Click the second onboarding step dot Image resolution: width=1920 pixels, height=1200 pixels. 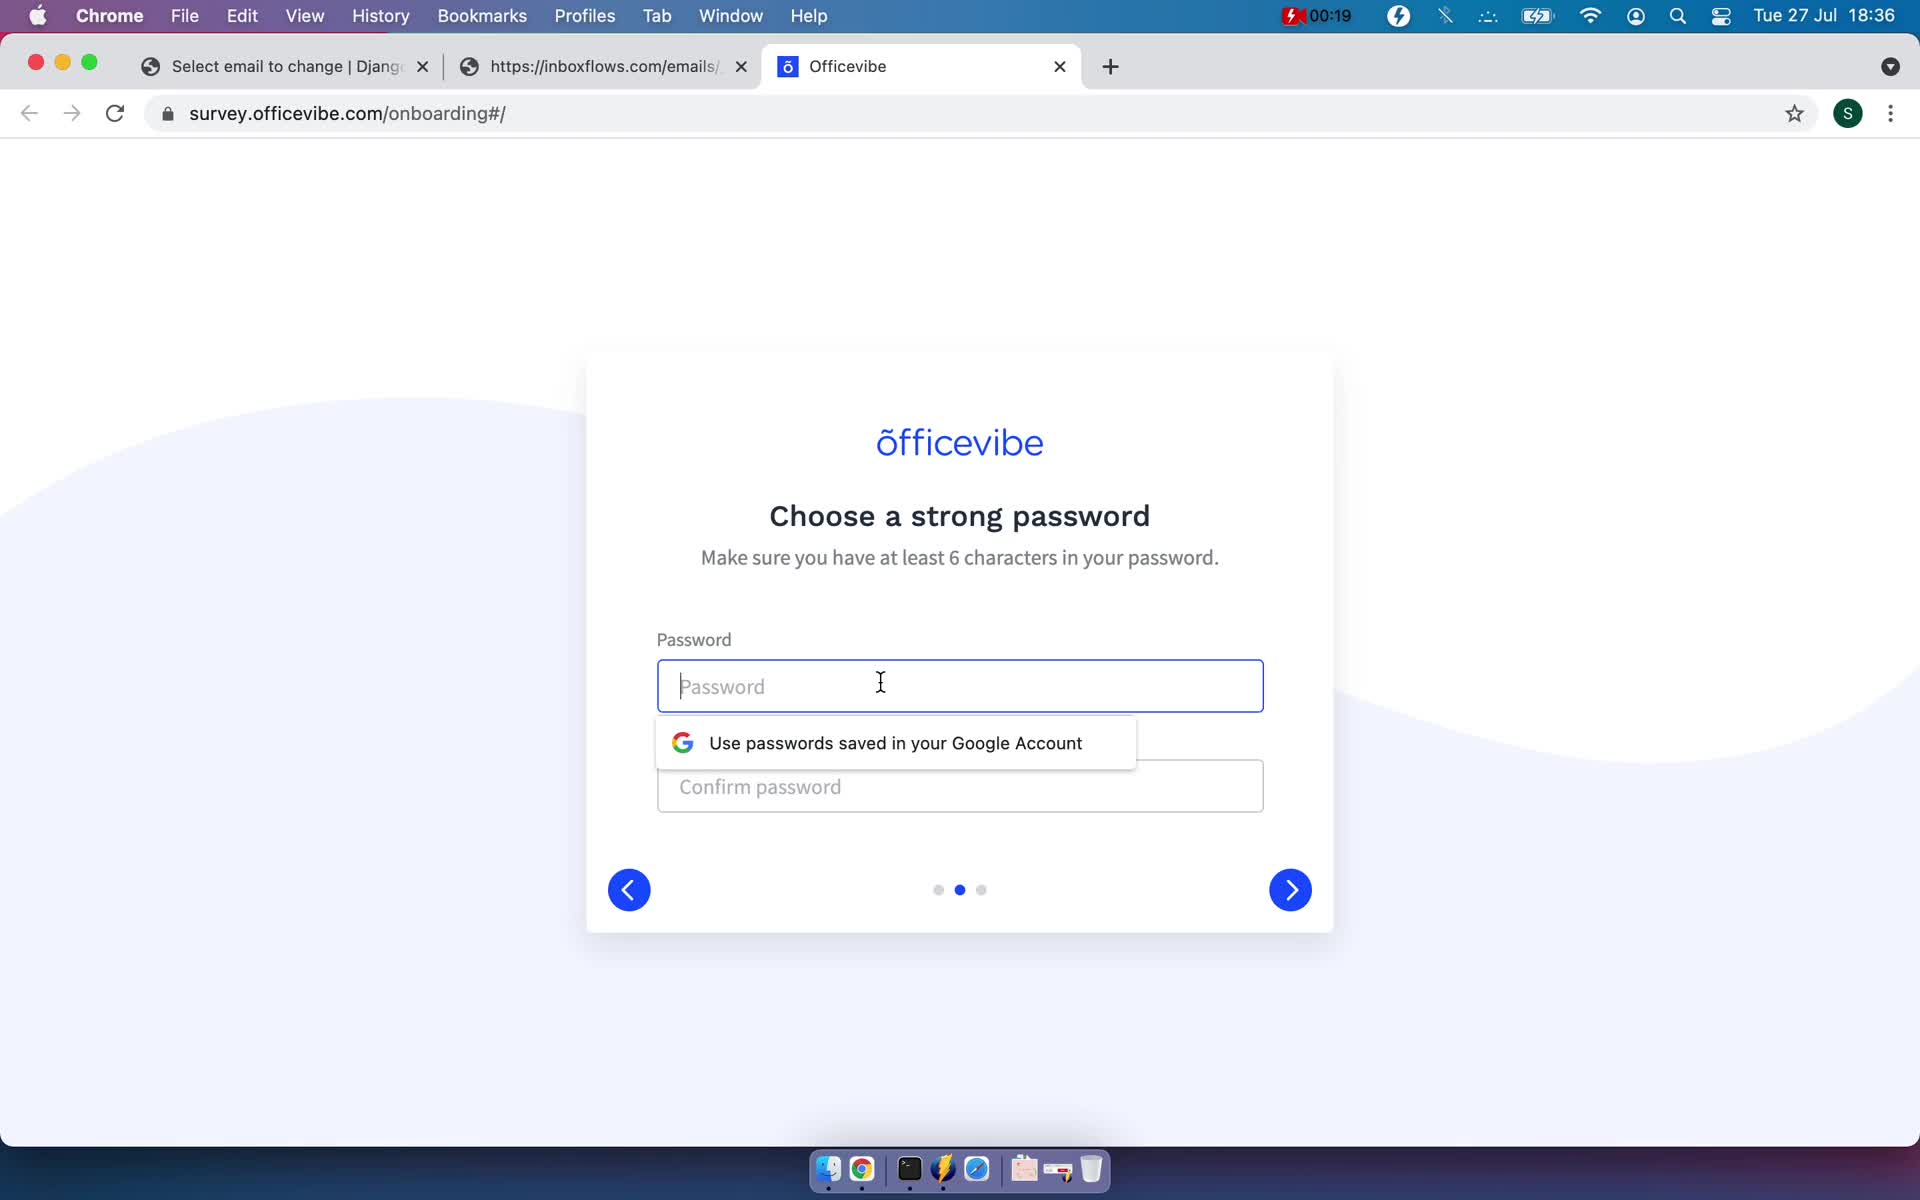pos(959,889)
